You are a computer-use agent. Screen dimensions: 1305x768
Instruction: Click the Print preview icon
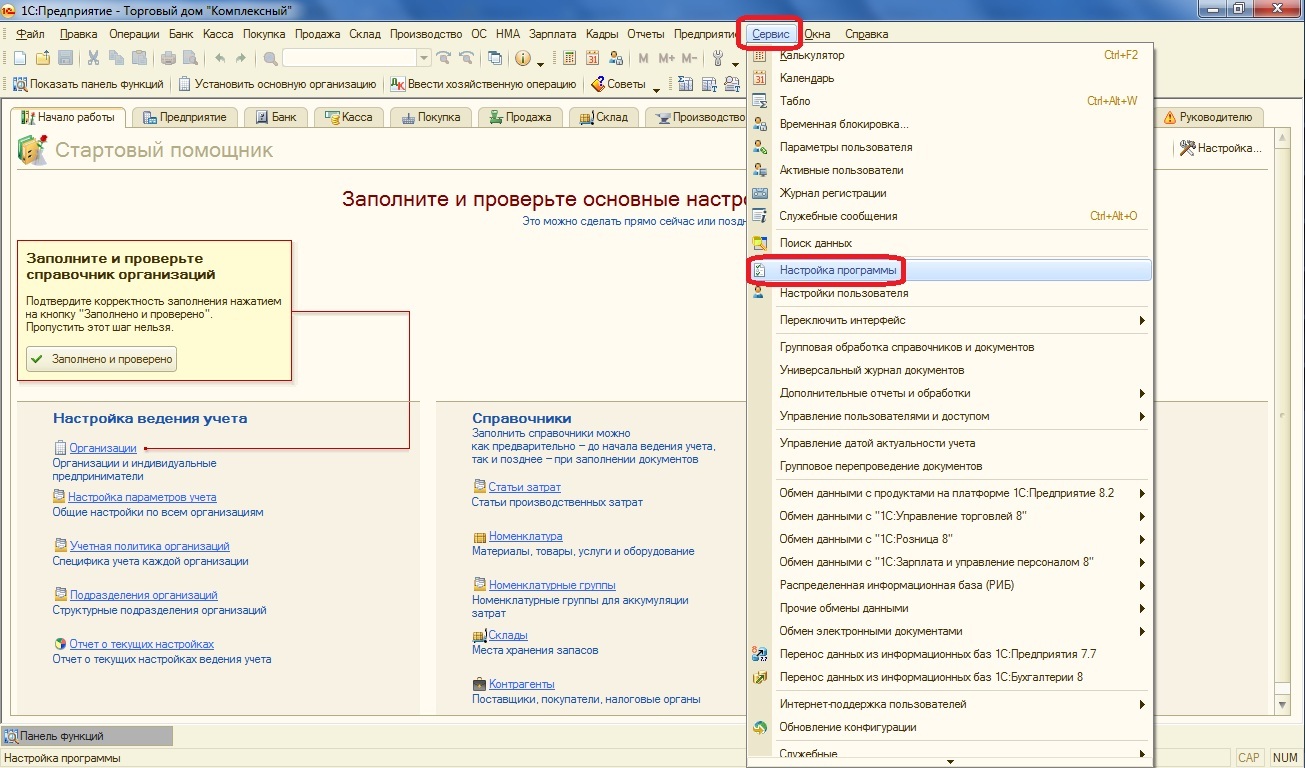click(x=190, y=58)
